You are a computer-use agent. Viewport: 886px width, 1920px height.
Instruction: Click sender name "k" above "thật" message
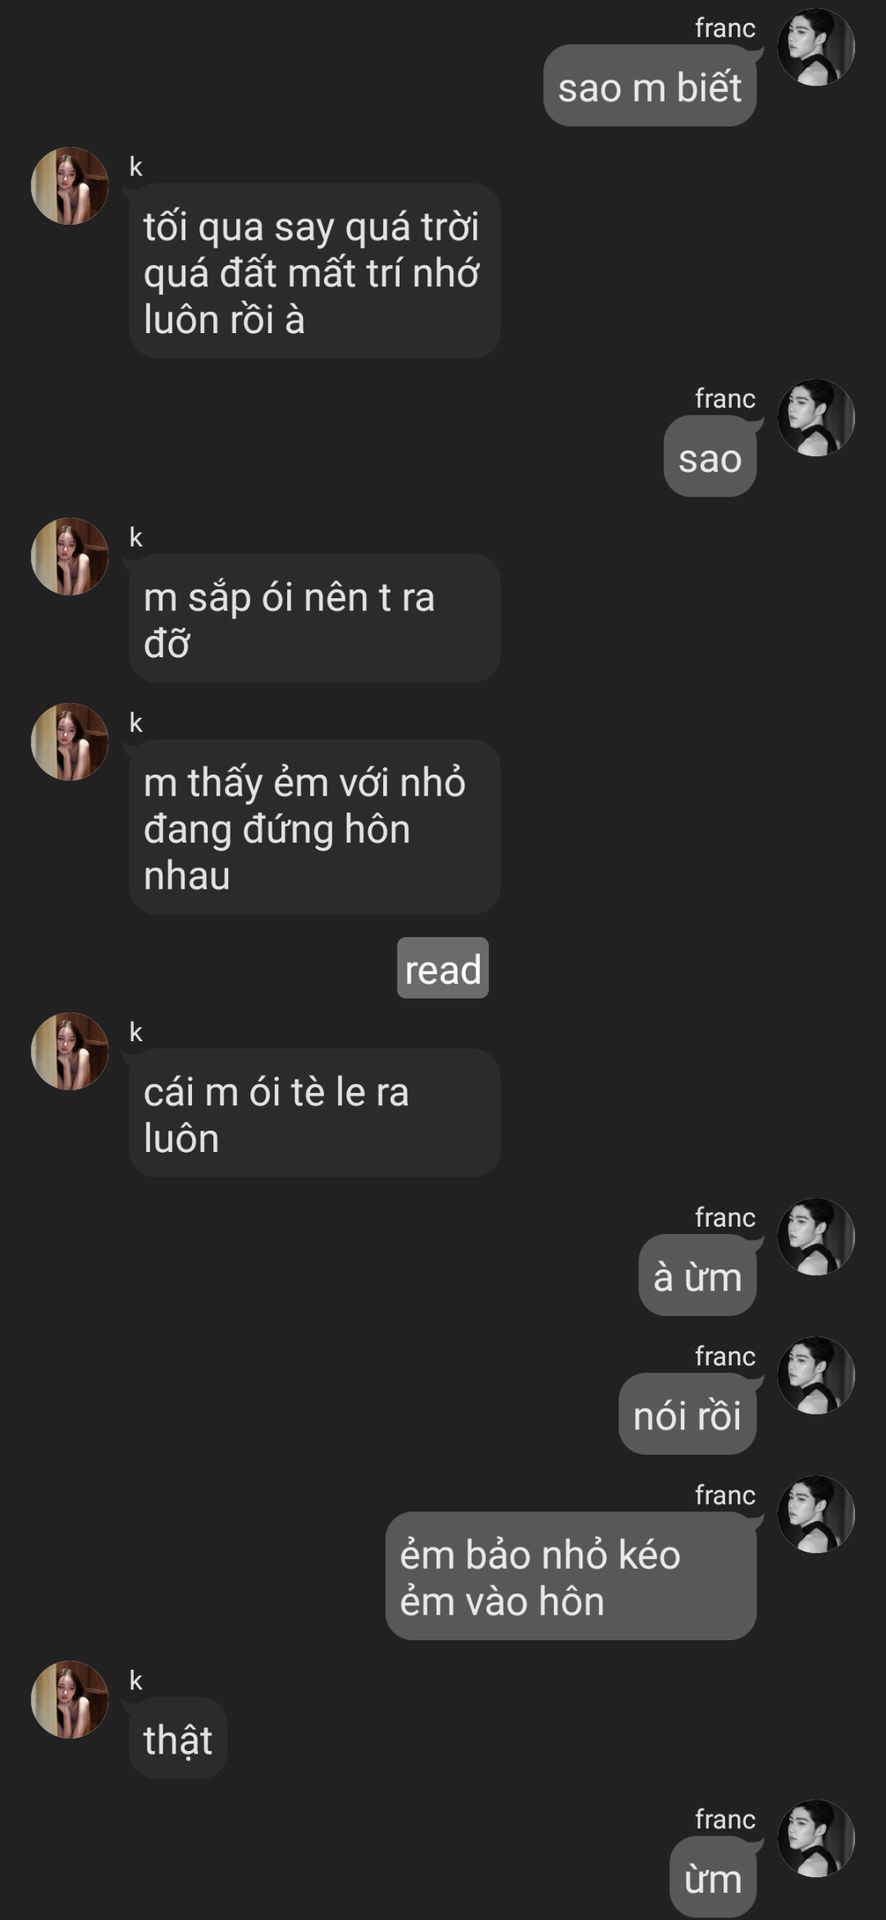tap(136, 1680)
